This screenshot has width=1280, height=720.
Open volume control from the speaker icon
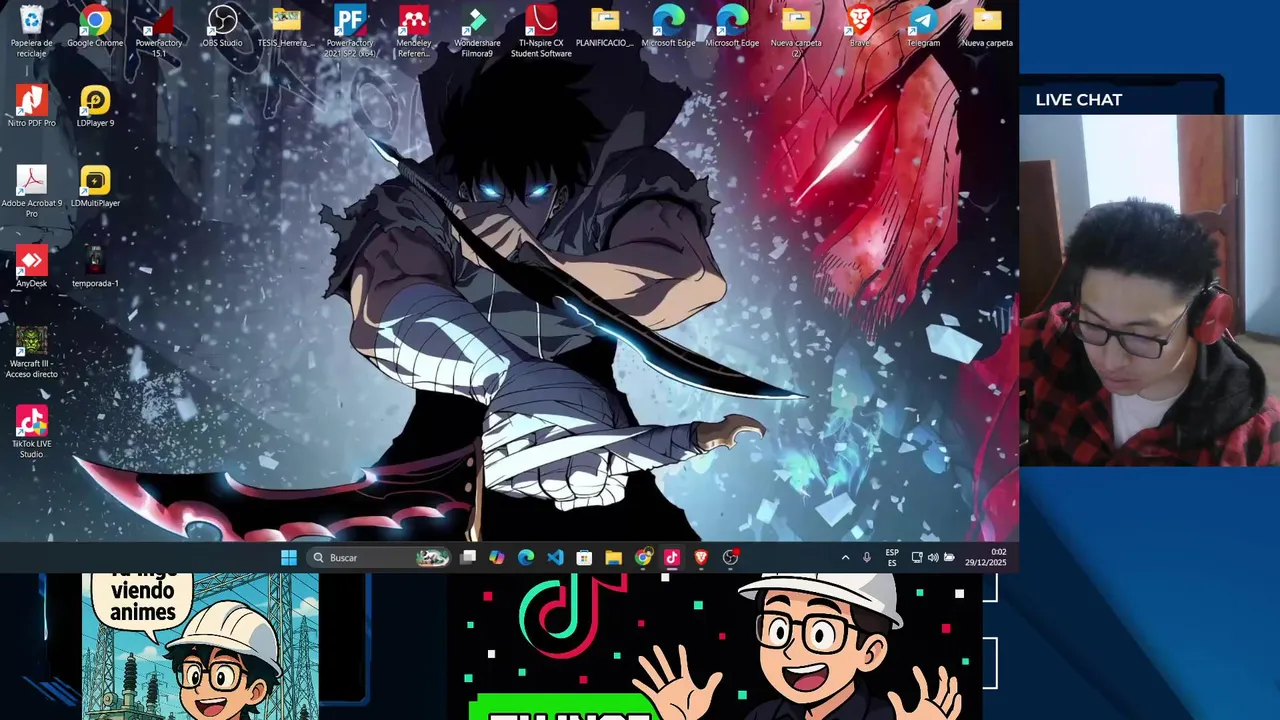click(x=933, y=558)
